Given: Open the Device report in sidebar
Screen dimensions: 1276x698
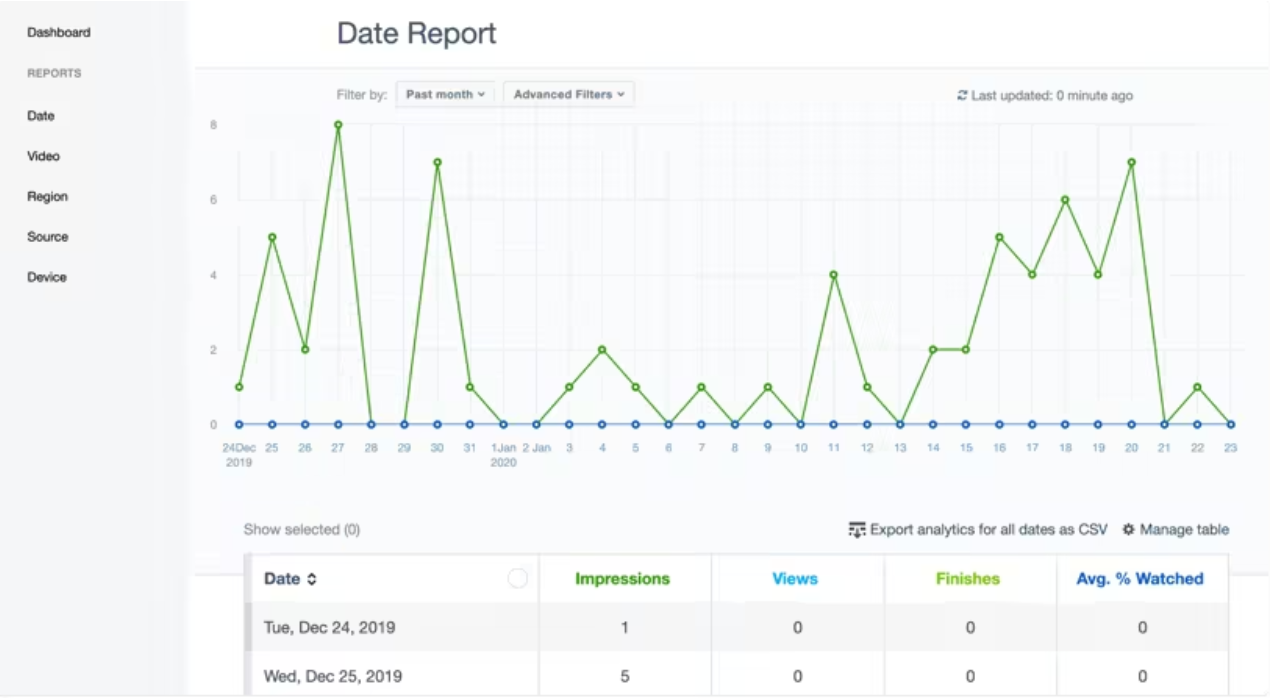Looking at the screenshot, I should point(46,277).
